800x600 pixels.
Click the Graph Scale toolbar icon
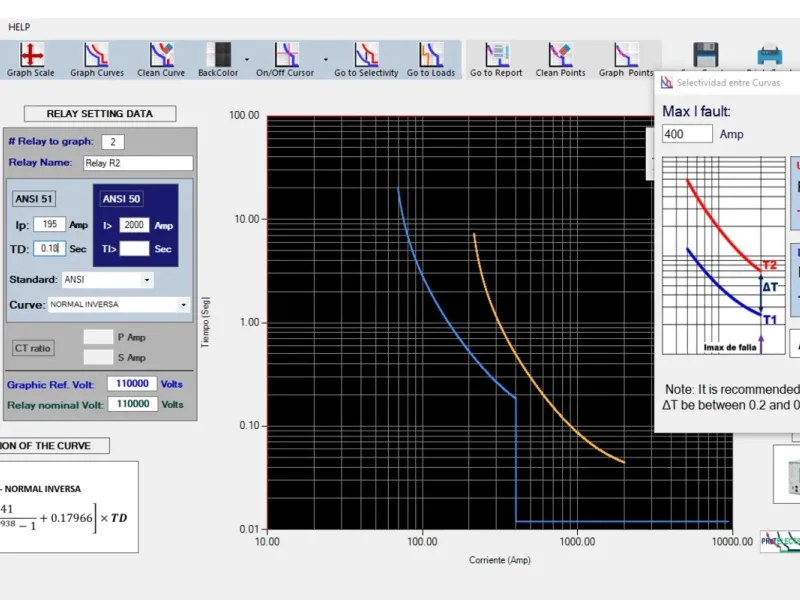click(x=31, y=60)
